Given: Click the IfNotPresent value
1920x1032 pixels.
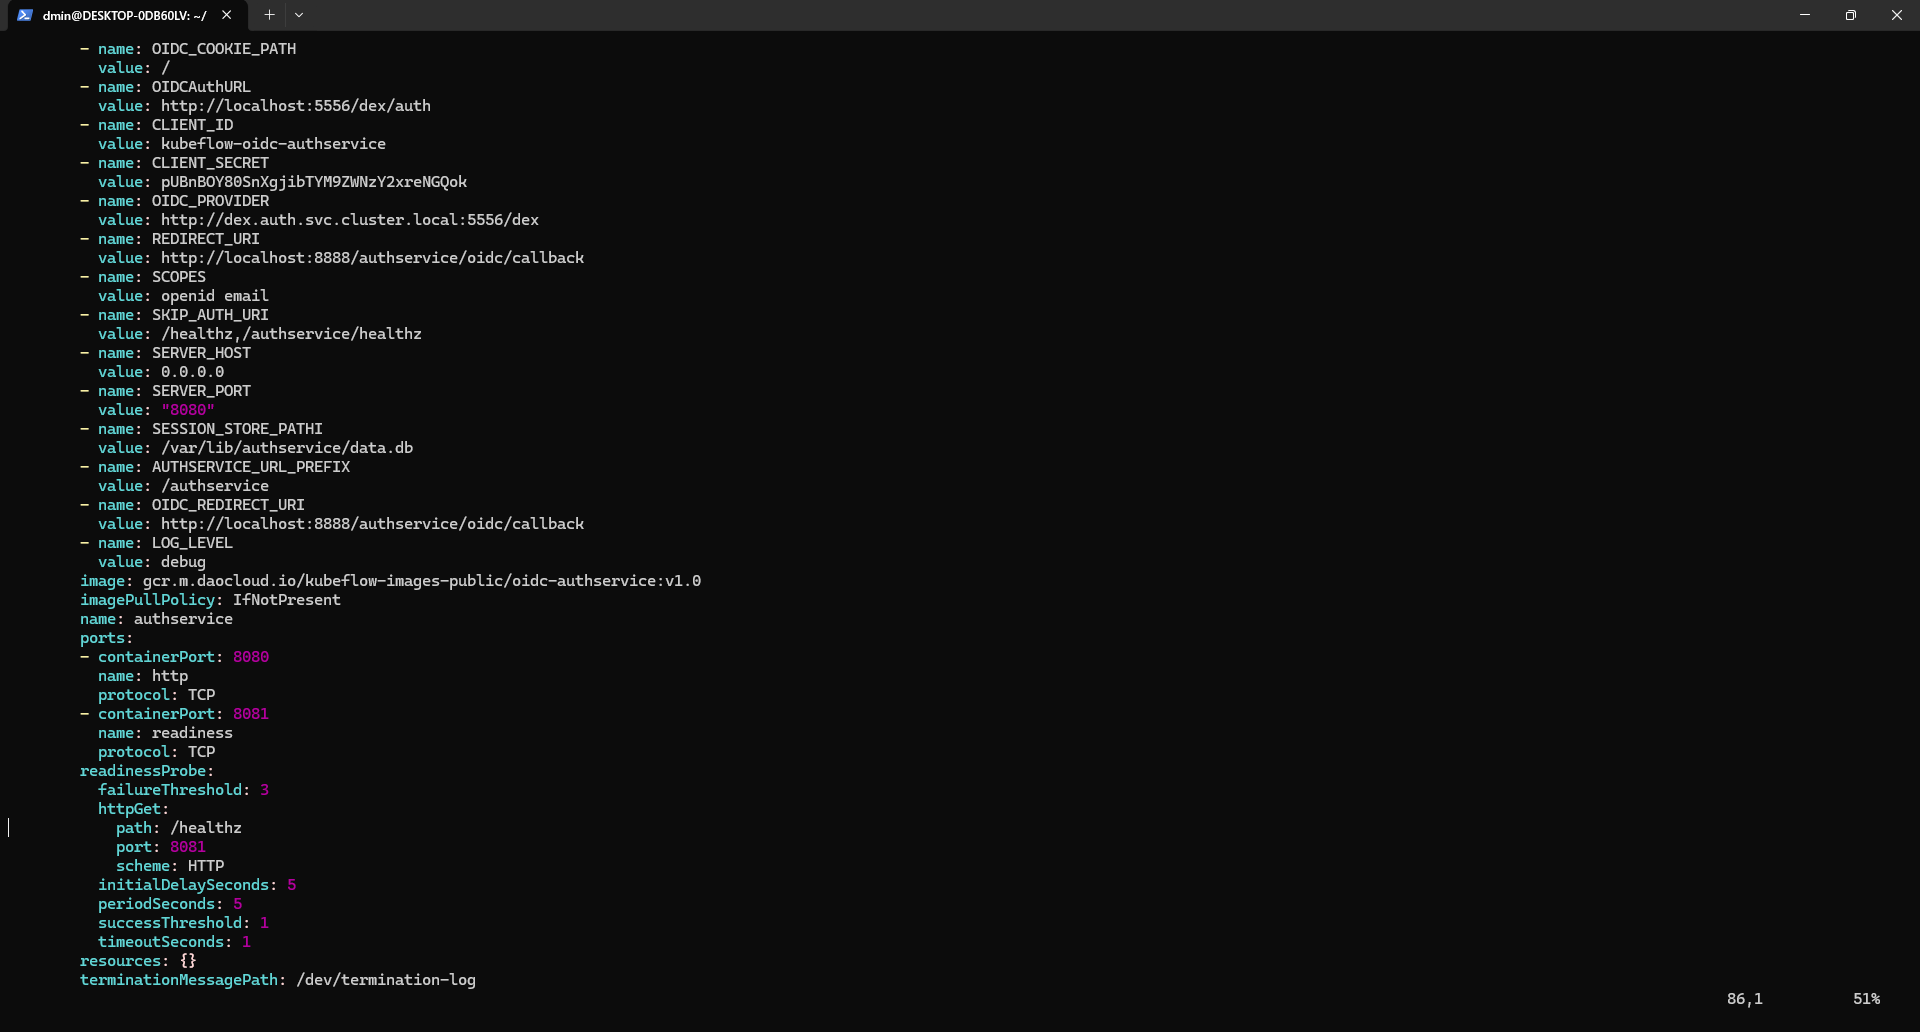Looking at the screenshot, I should 287,600.
